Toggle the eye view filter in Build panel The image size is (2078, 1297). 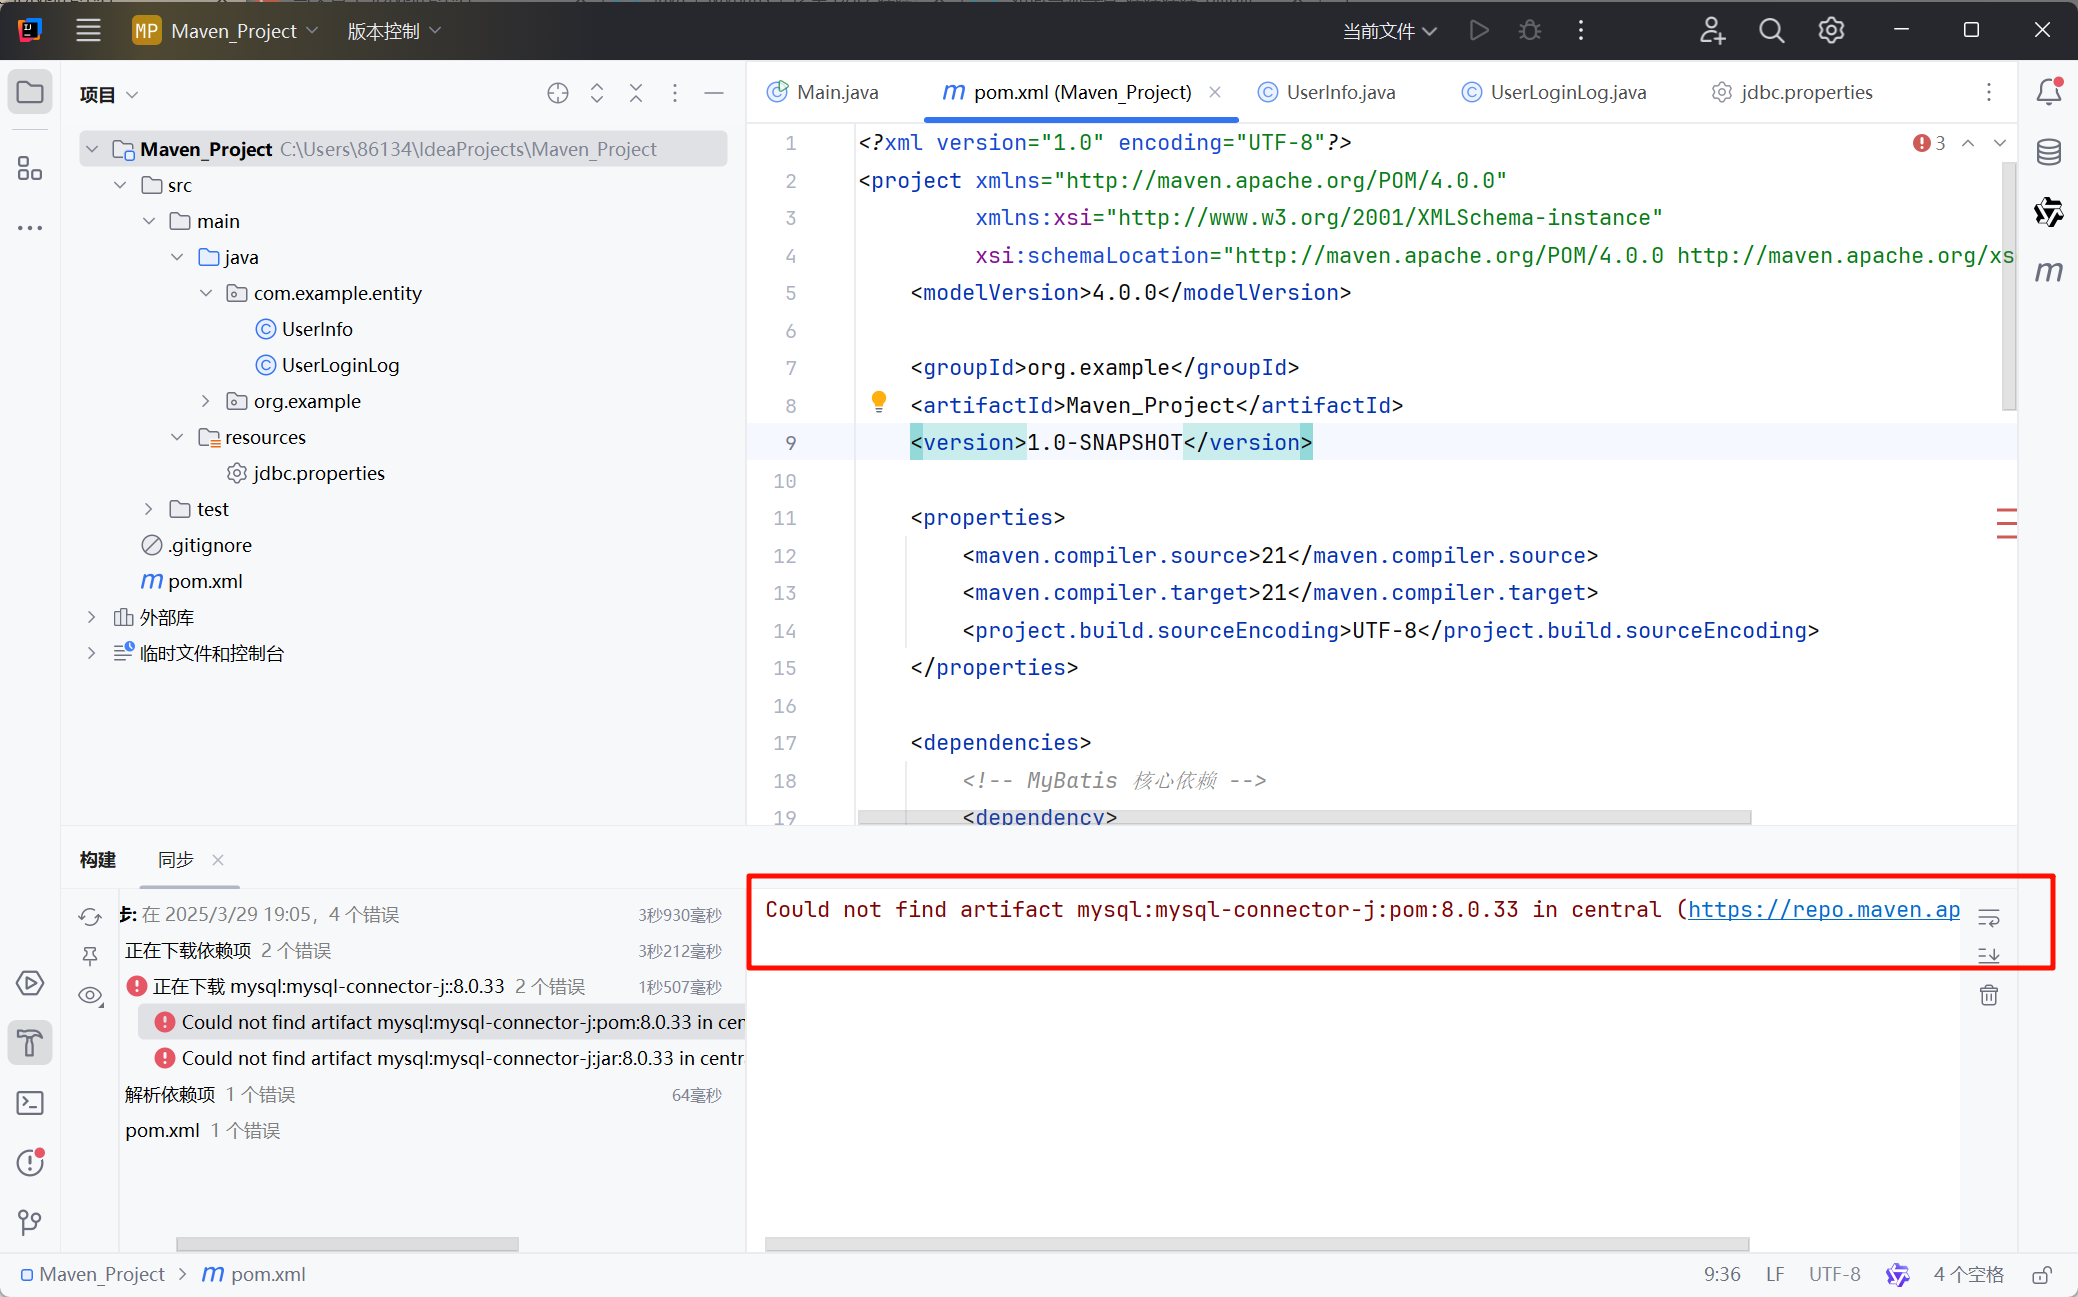[x=90, y=995]
